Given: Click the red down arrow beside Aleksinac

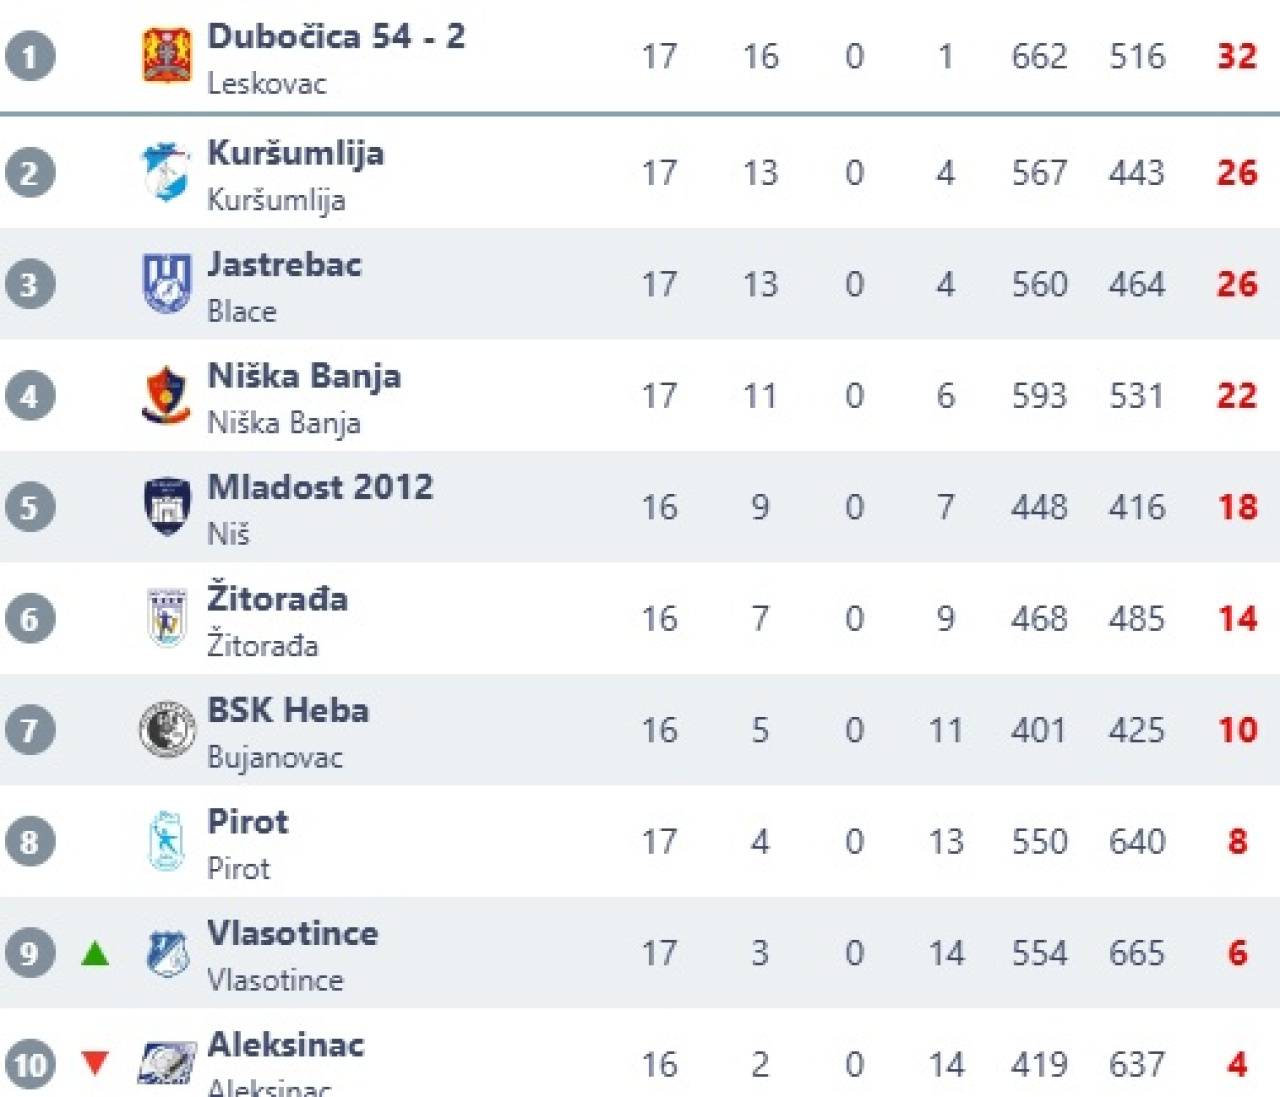Looking at the screenshot, I should 95,1063.
